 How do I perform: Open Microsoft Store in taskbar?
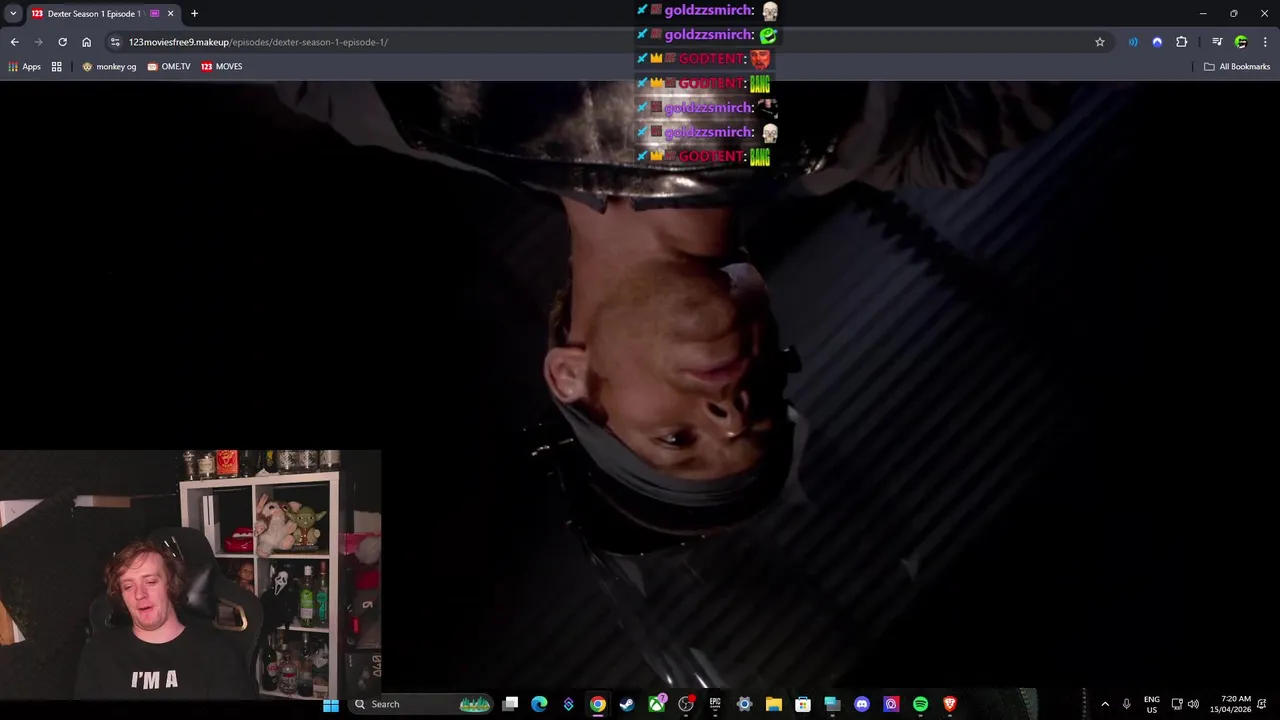pos(802,704)
